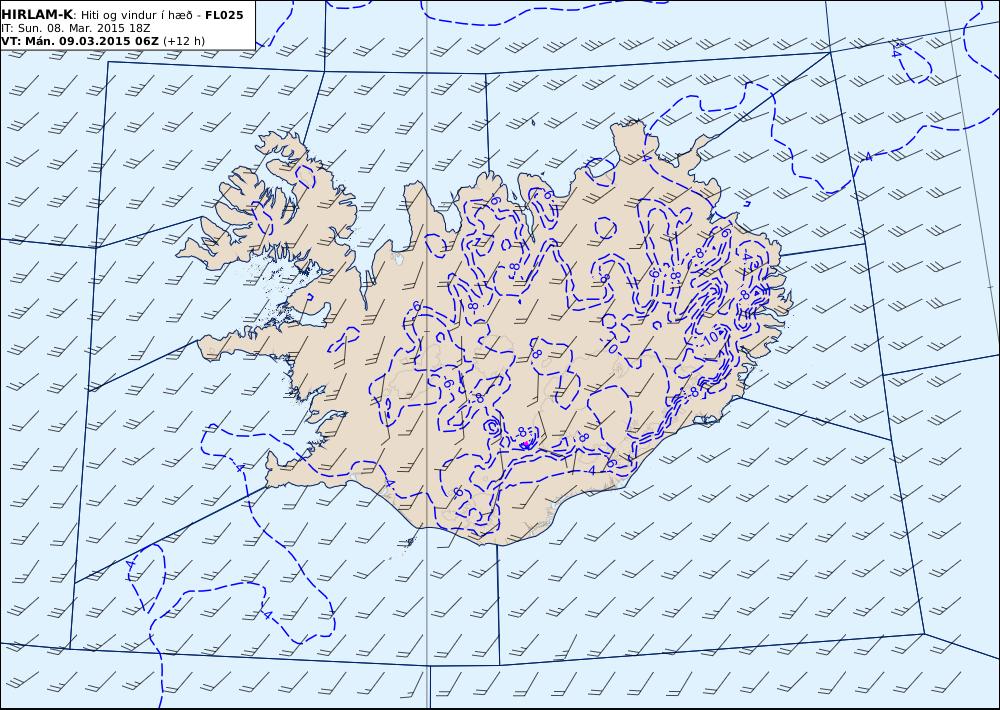Click the (+12 h) forecast offset text
Viewport: 1000px width, 710px height.
pyautogui.click(x=184, y=41)
